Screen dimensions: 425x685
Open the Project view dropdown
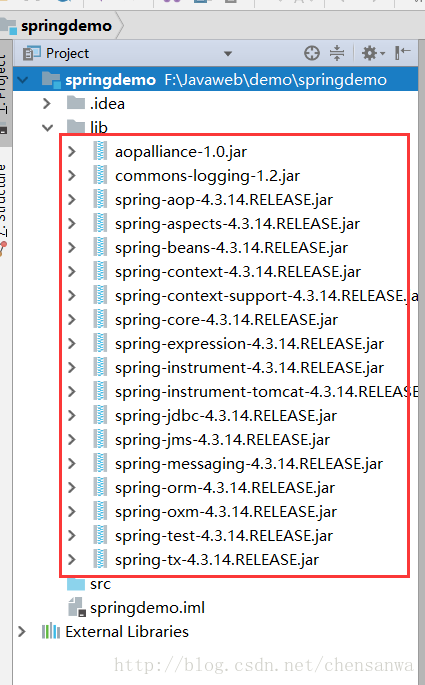pyautogui.click(x=228, y=54)
